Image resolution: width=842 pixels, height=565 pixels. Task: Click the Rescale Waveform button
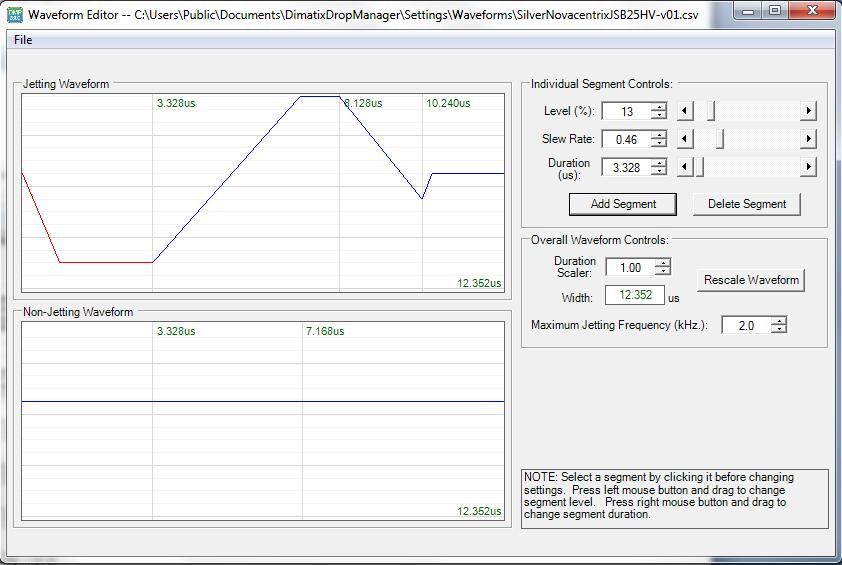pos(751,280)
